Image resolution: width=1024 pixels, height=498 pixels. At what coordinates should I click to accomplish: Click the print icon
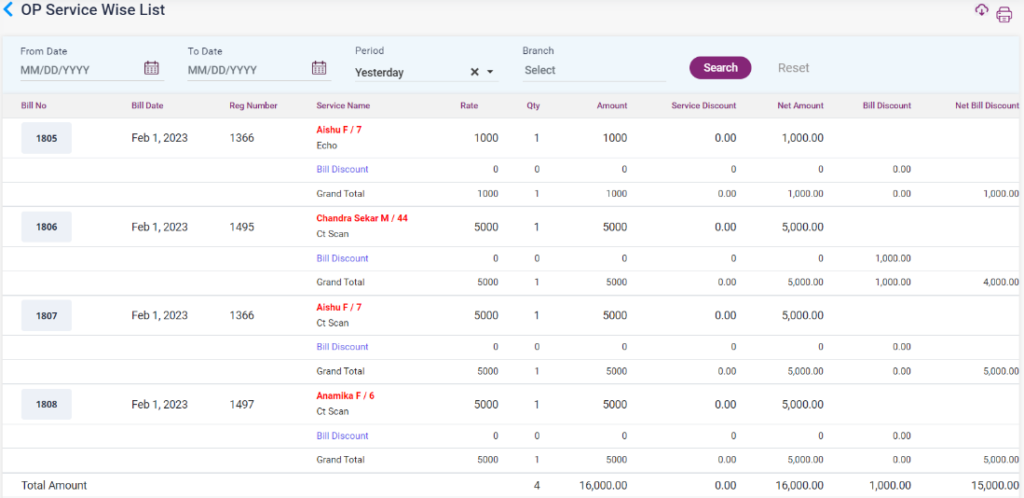click(1004, 14)
